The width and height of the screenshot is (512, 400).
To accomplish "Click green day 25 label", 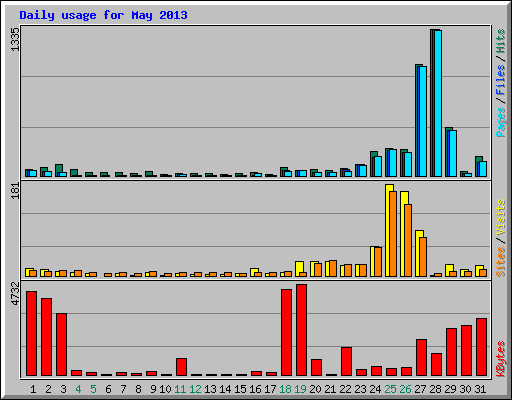I will tap(390, 389).
